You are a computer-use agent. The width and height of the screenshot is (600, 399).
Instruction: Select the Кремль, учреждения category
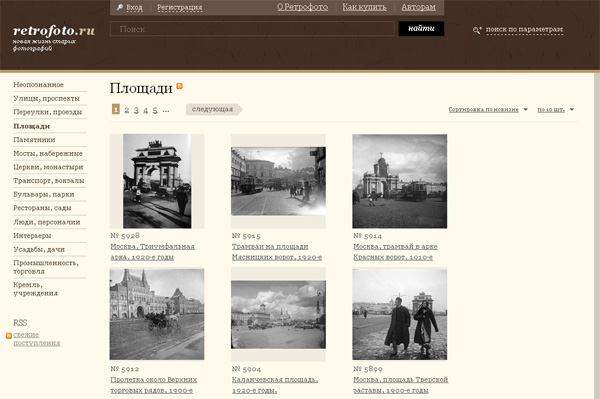pos(35,289)
